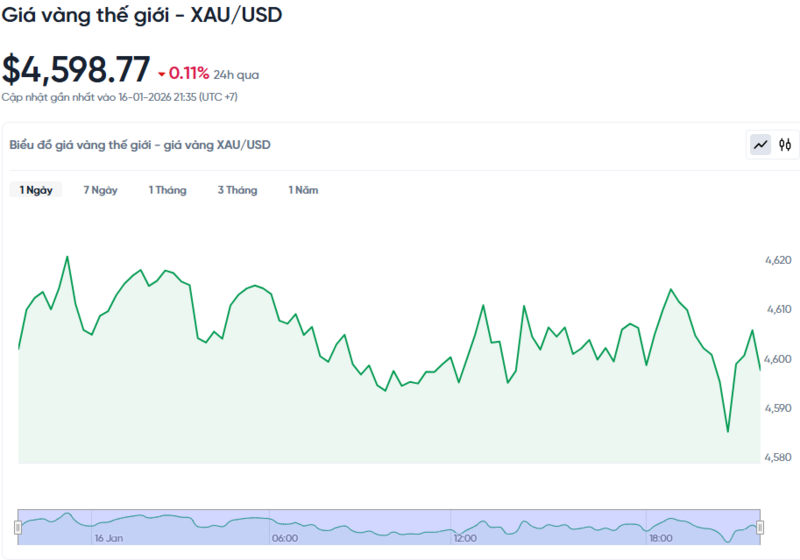The width and height of the screenshot is (800, 560).
Task: Switch to the 1 Năm chart range
Action: [x=303, y=190]
